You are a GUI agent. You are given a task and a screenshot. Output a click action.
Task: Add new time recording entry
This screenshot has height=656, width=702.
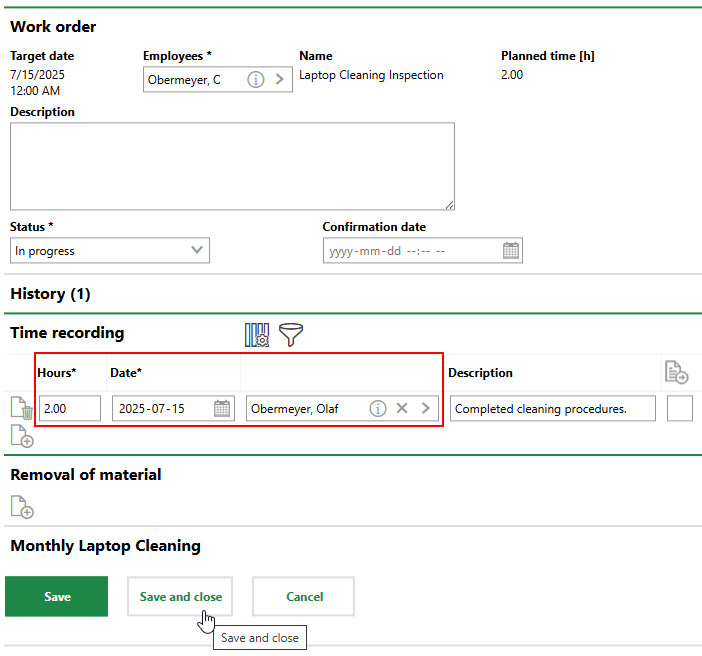click(22, 436)
